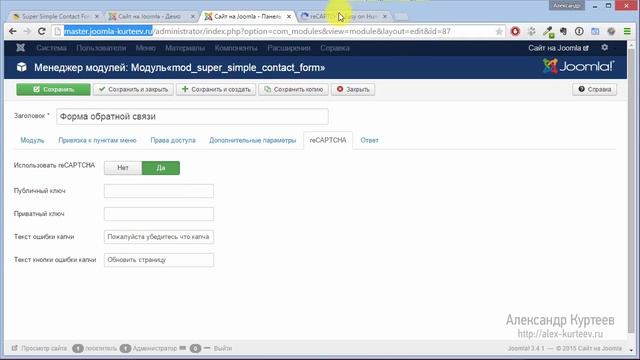
Task: Open the Меню menu
Action: pos(145,48)
